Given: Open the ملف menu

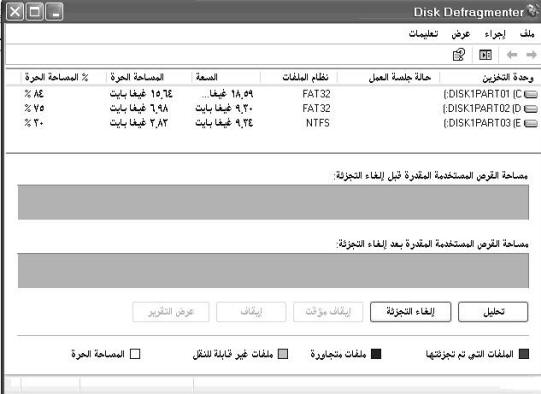Looking at the screenshot, I should pos(527,34).
